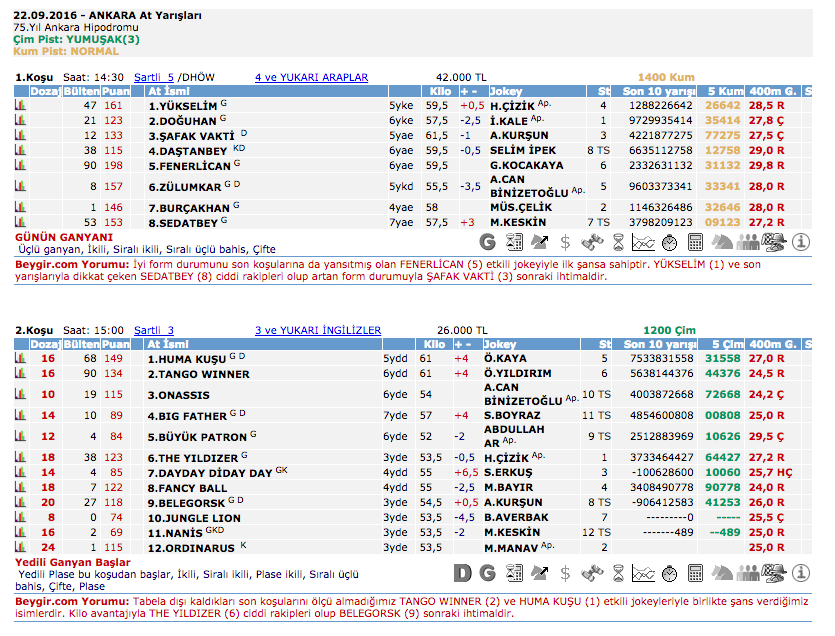Open the "4 ve YUKARI ARAPLAR" link

(x=311, y=77)
